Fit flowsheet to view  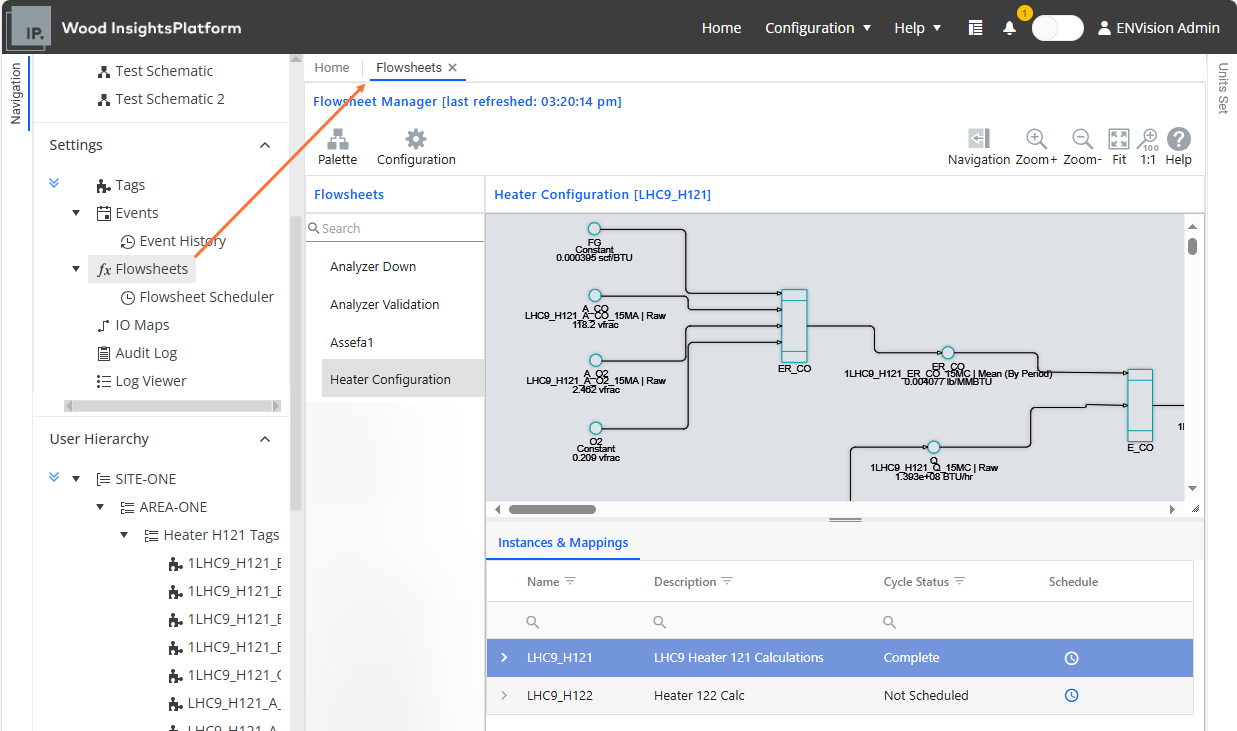(x=1119, y=139)
